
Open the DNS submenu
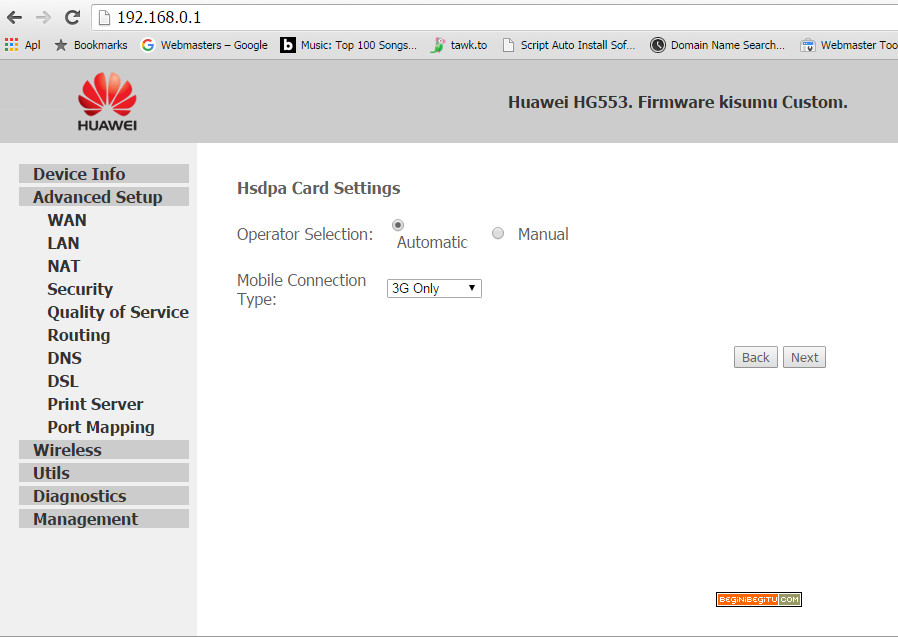[65, 358]
